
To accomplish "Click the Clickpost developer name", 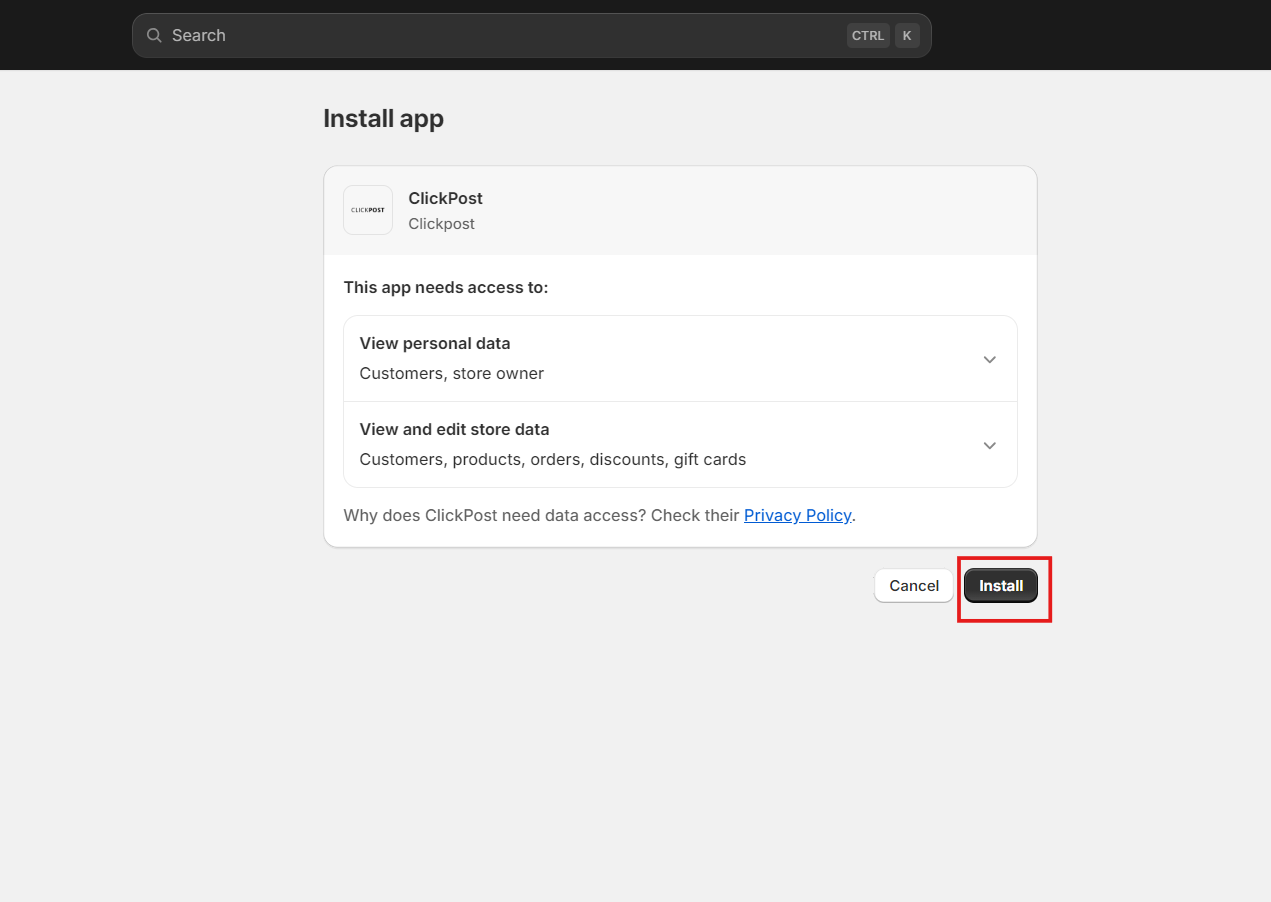I will (441, 224).
